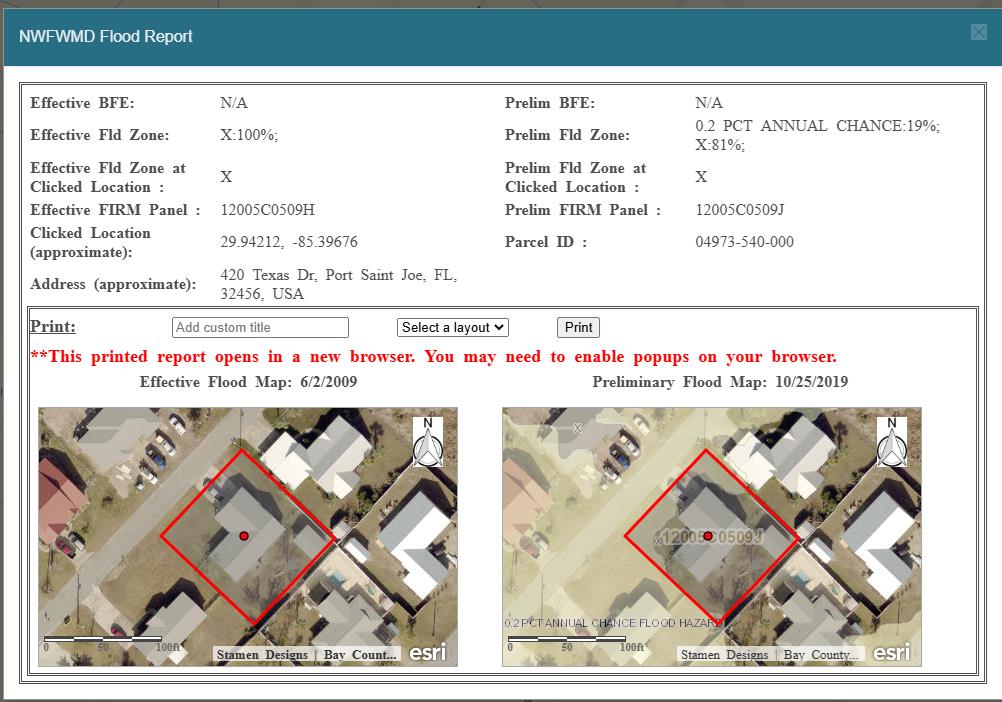Click the scale bar on Preliminary map
1002x702 pixels.
point(567,640)
